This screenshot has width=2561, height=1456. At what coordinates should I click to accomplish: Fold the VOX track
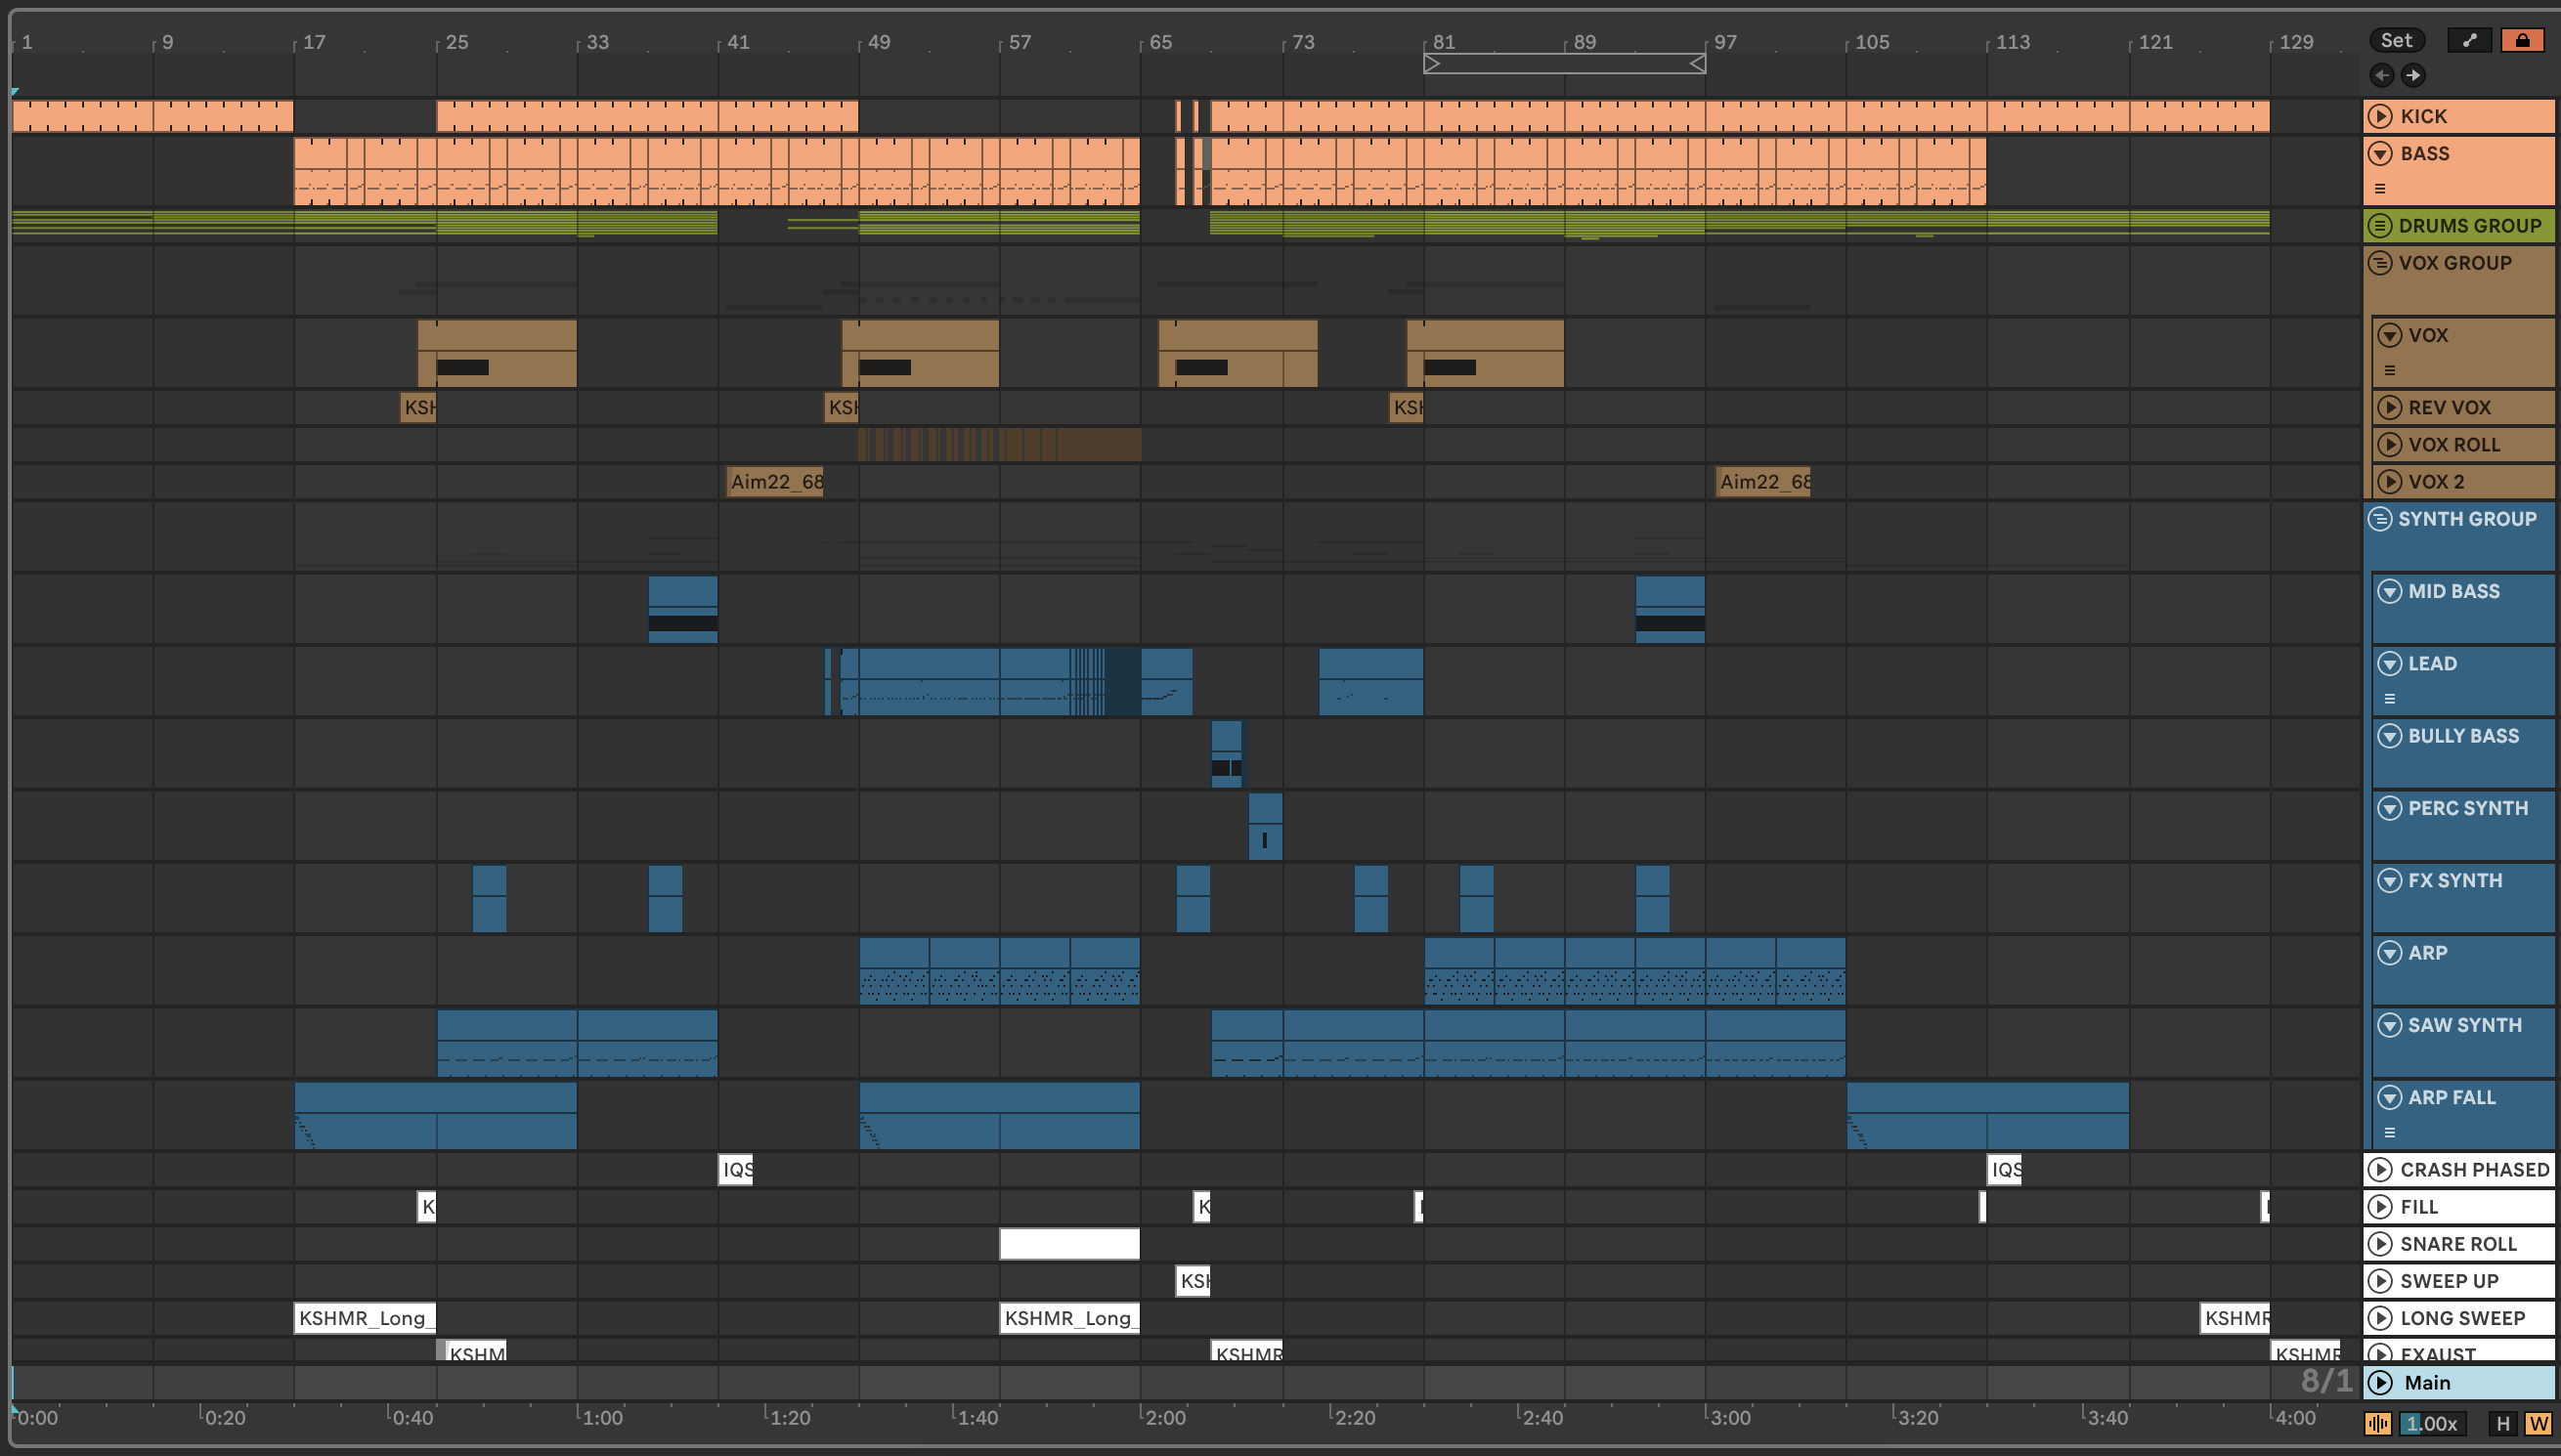pyautogui.click(x=2390, y=334)
